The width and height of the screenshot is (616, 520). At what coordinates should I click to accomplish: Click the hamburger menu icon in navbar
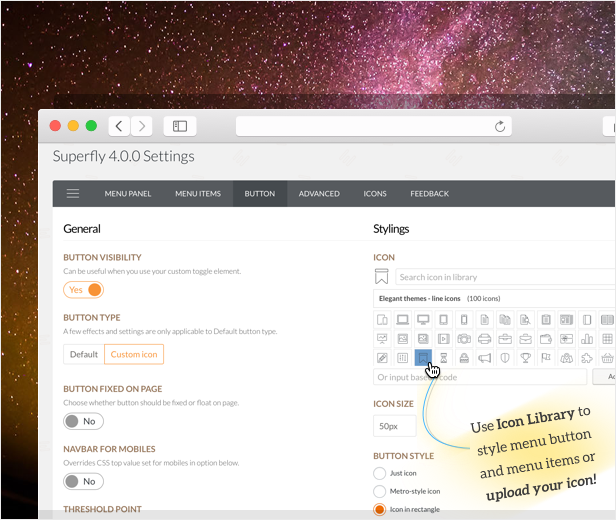(73, 194)
